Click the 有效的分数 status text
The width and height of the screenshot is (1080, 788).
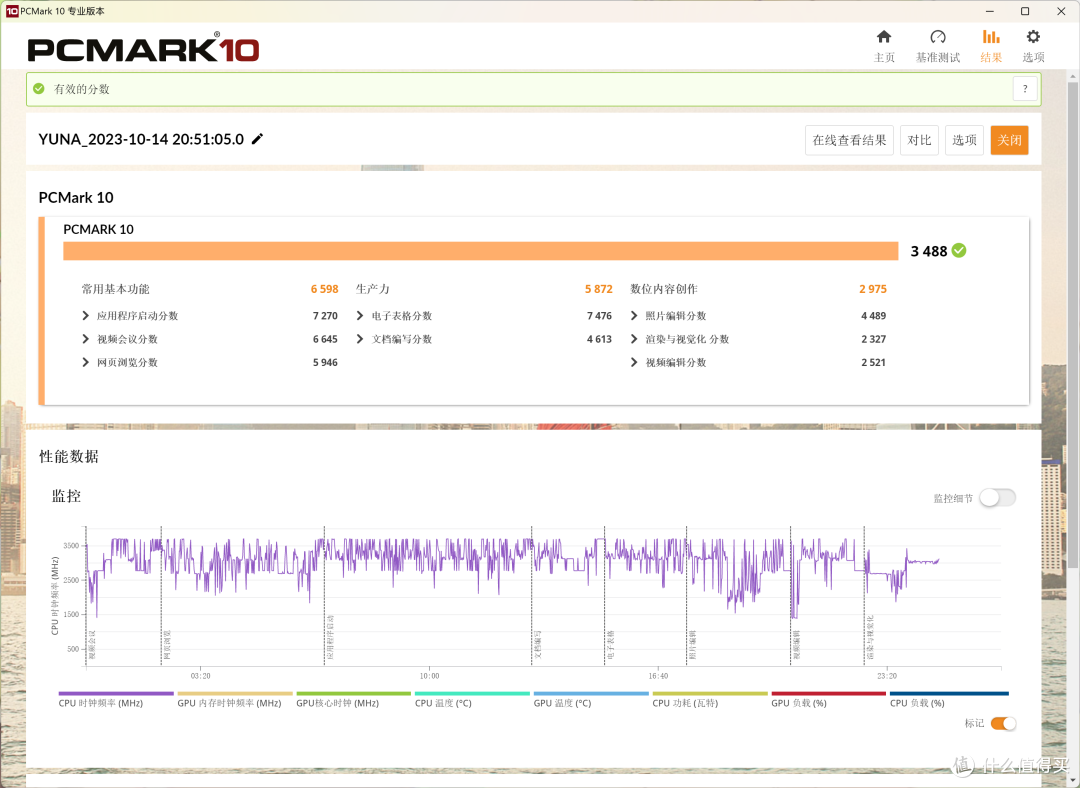[x=82, y=89]
